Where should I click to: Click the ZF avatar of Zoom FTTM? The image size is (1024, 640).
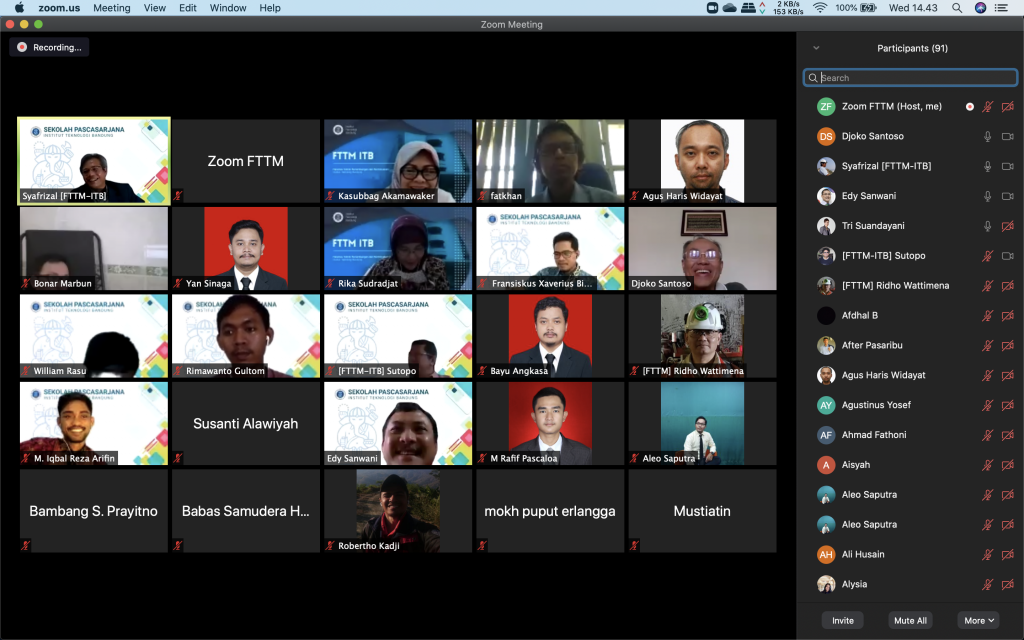(x=826, y=106)
